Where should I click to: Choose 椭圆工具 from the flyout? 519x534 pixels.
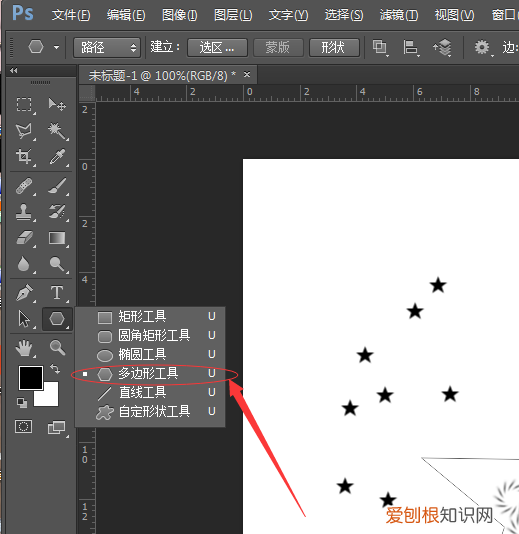pos(150,355)
